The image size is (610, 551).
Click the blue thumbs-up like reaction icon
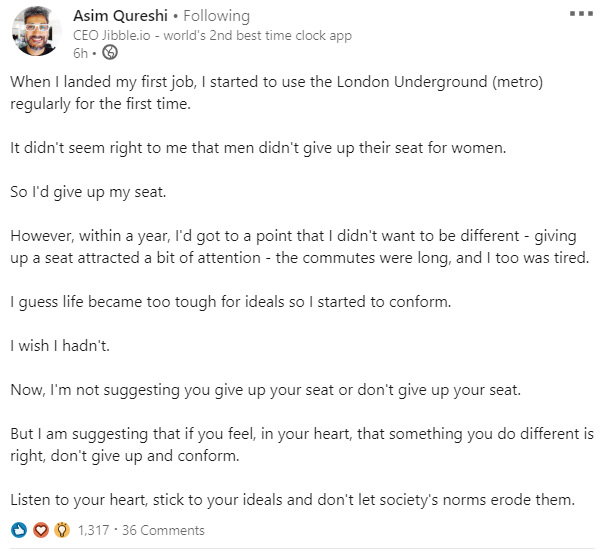tap(19, 530)
